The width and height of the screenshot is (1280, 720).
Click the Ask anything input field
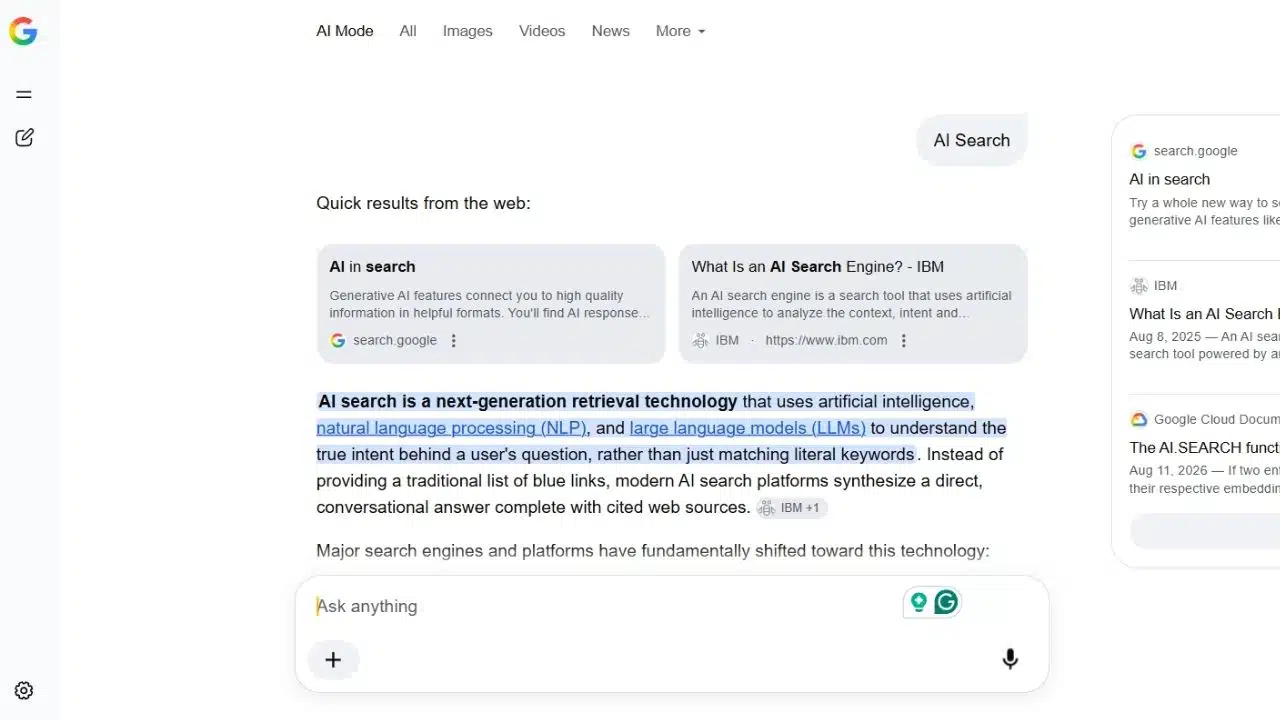[600, 606]
